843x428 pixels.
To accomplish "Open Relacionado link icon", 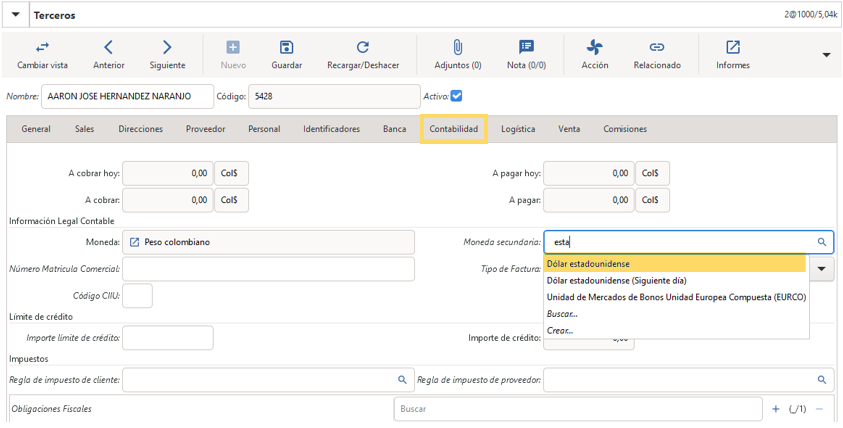I will [x=657, y=48].
